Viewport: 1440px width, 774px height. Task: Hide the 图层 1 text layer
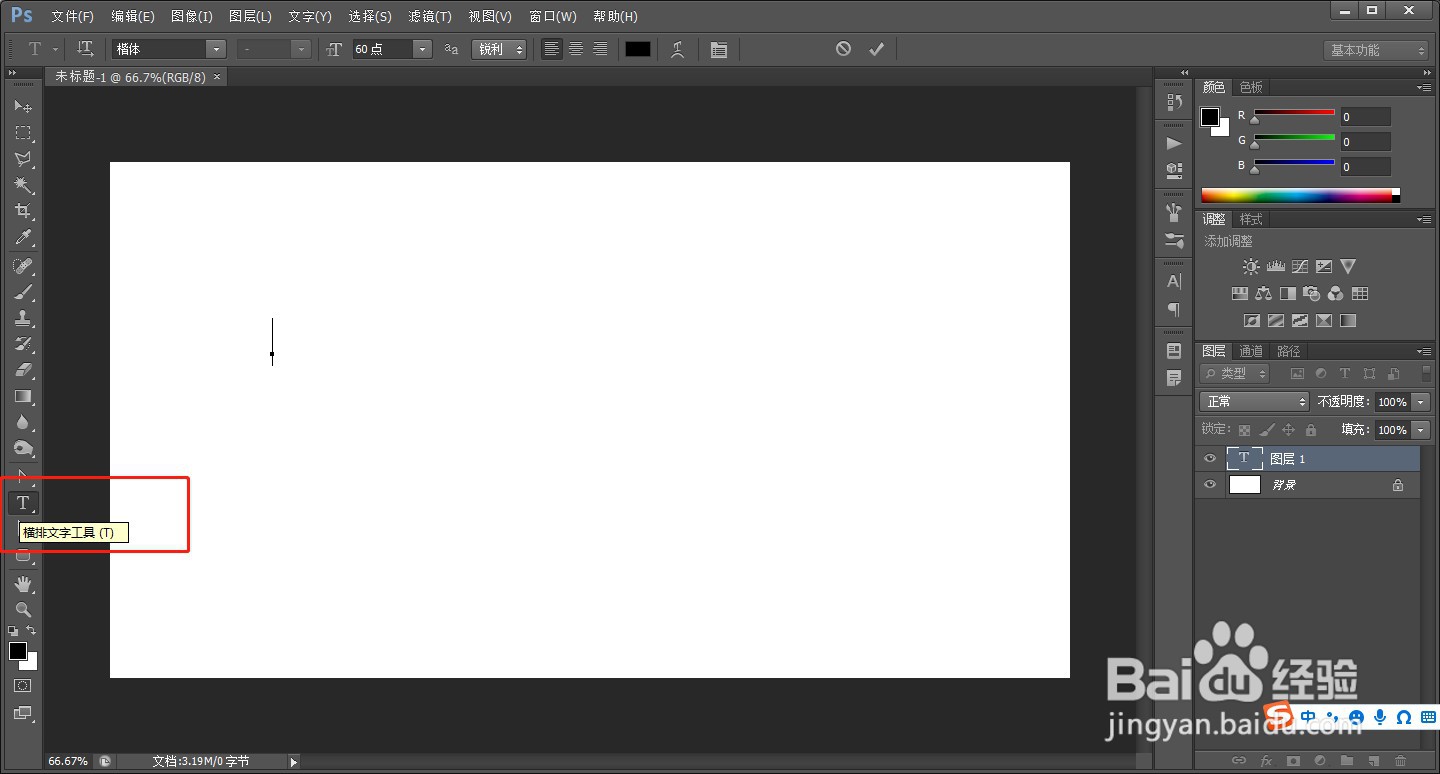pyautogui.click(x=1210, y=459)
